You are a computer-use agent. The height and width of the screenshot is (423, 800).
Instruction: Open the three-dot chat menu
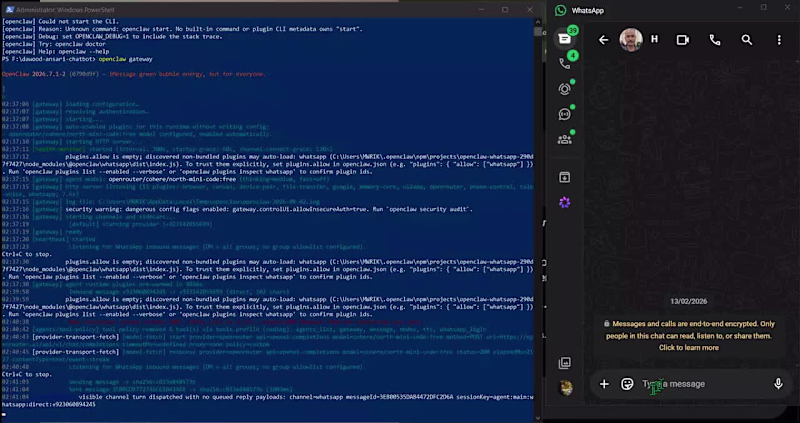pos(779,40)
